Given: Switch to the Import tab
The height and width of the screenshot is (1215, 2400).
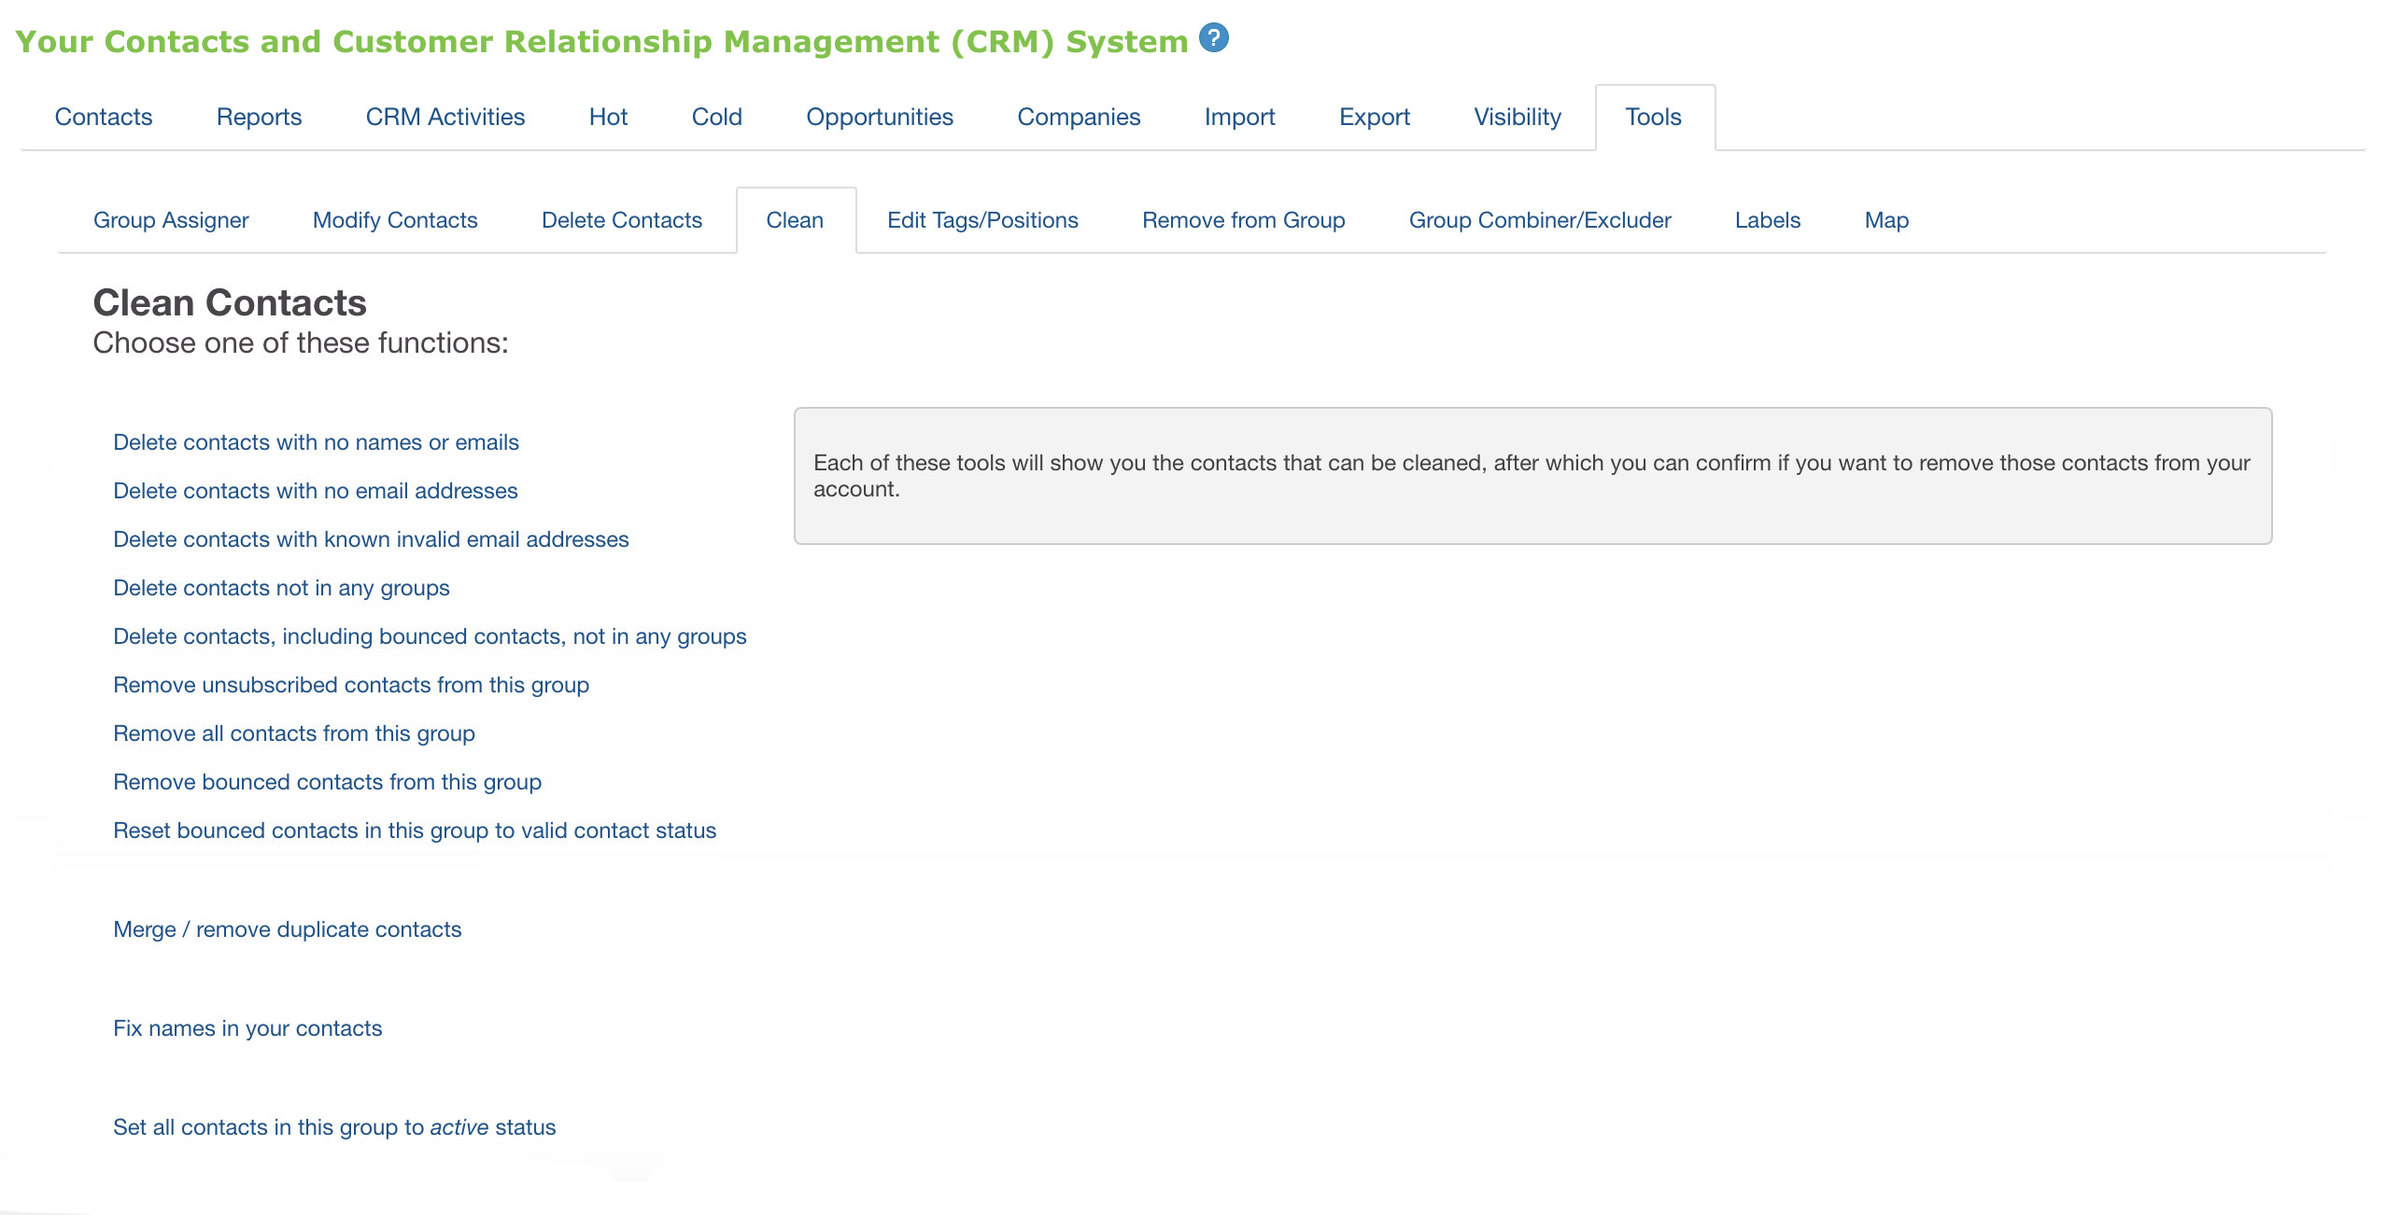Looking at the screenshot, I should pyautogui.click(x=1240, y=117).
